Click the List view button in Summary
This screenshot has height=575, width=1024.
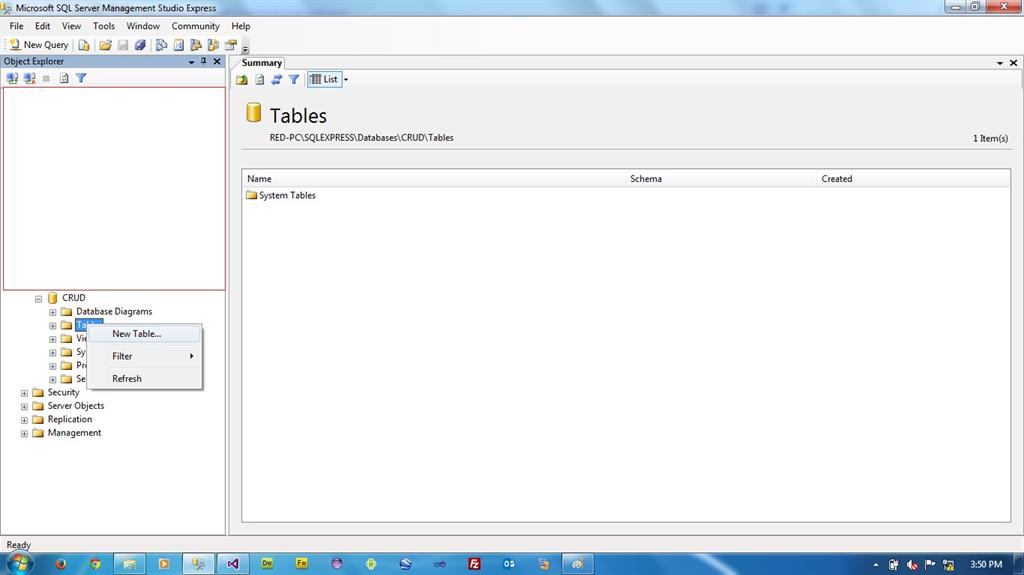point(324,79)
